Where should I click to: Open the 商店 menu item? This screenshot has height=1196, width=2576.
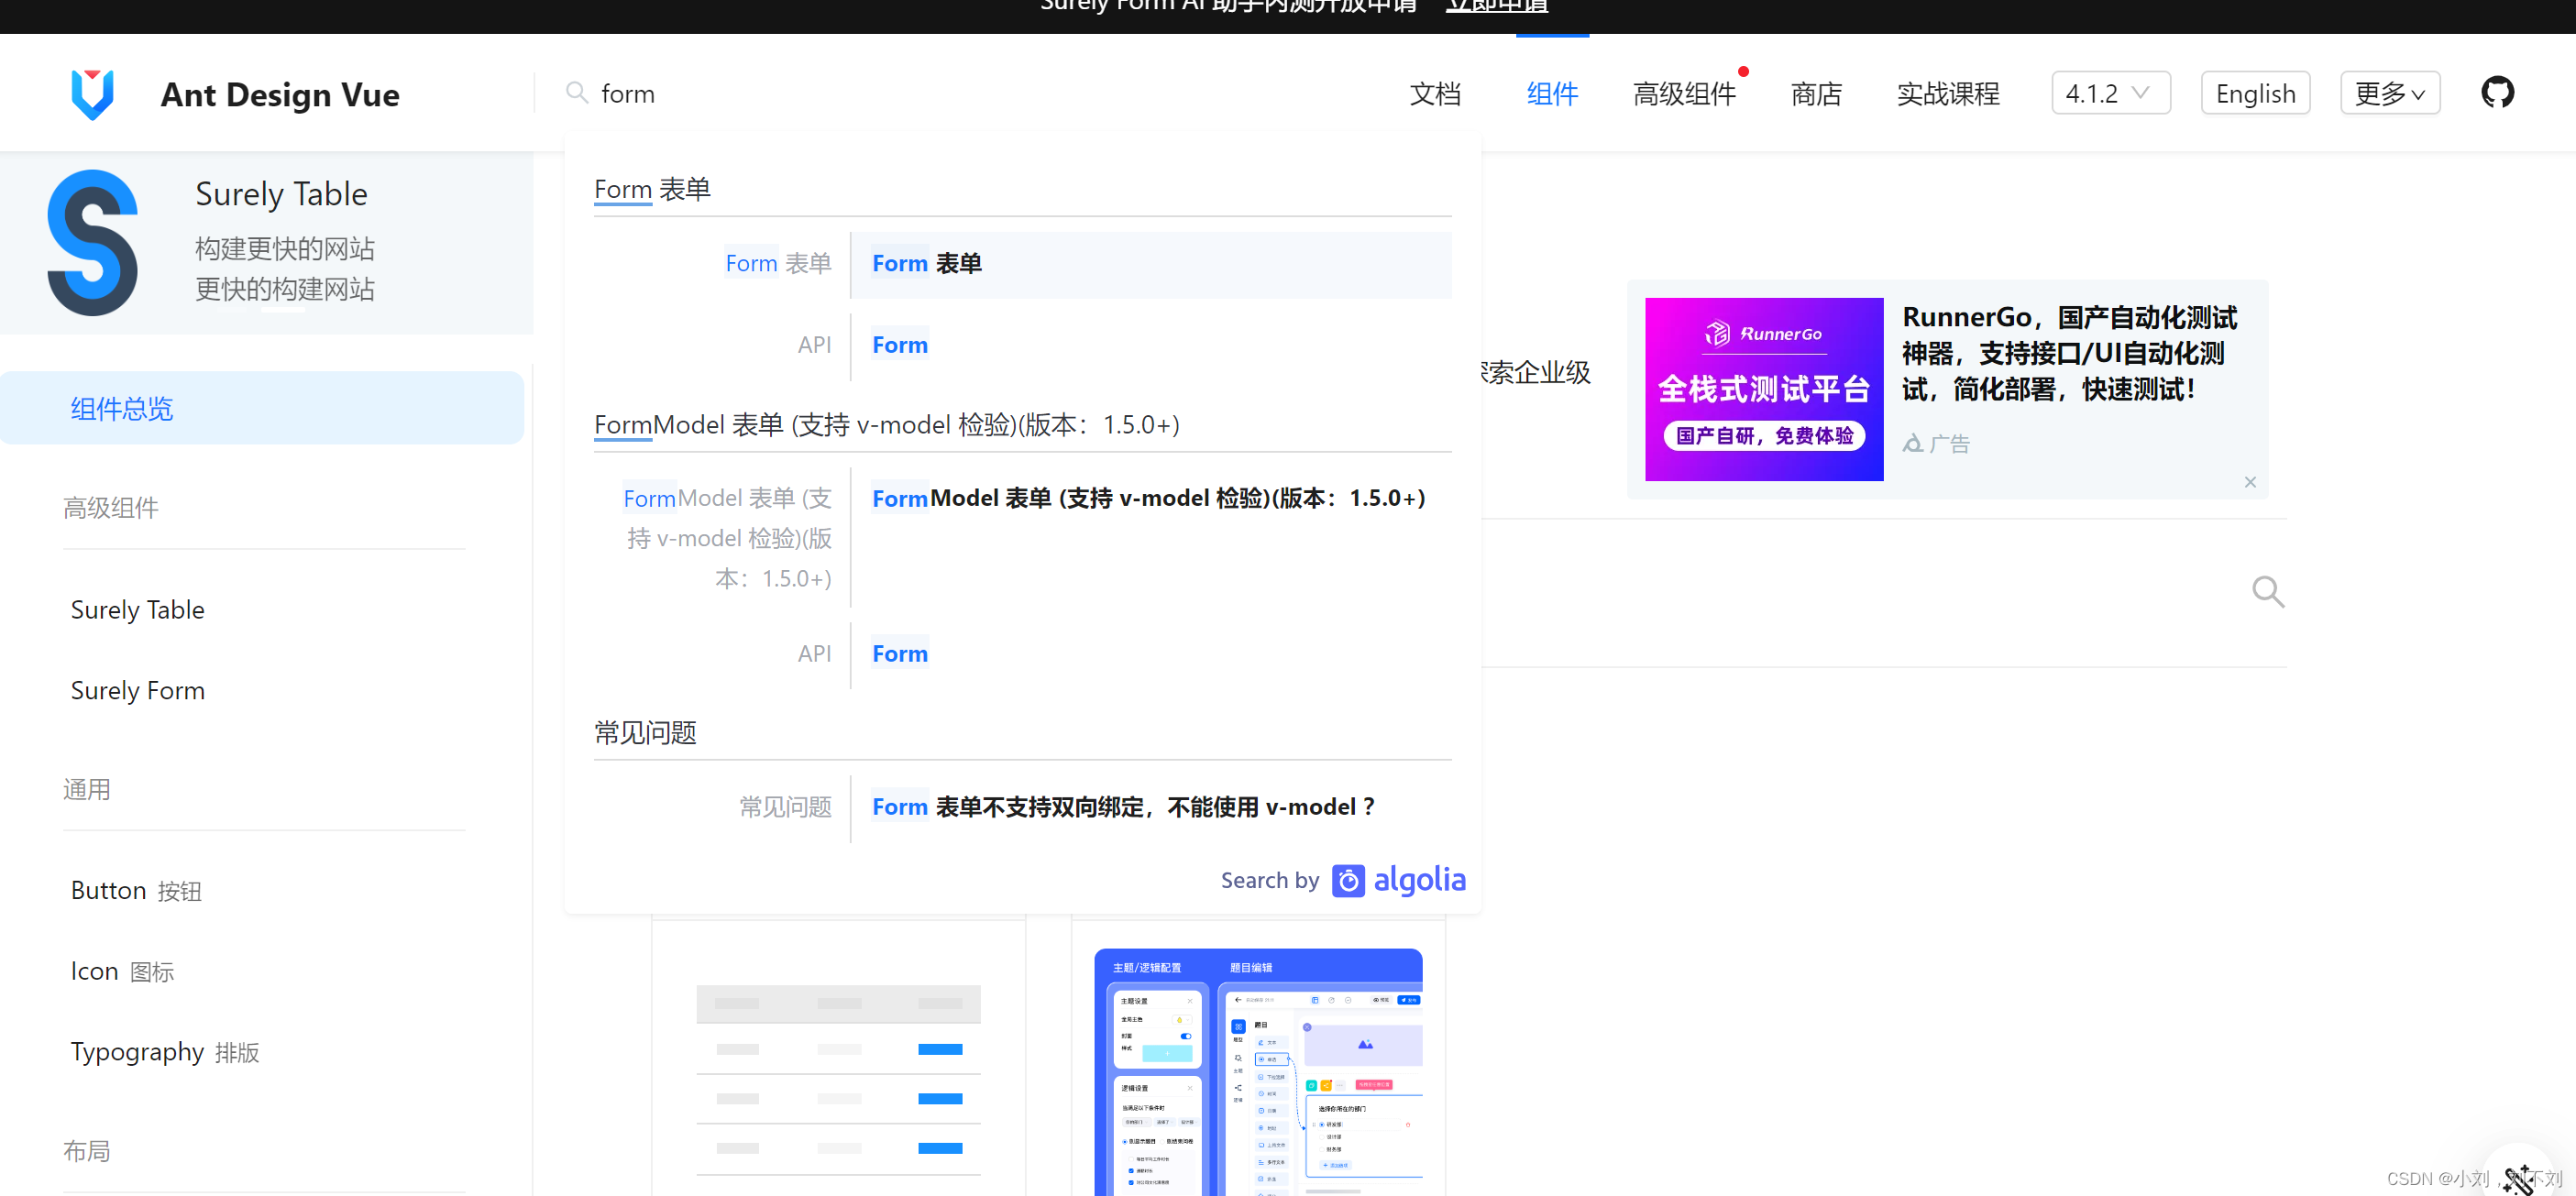(x=1816, y=93)
